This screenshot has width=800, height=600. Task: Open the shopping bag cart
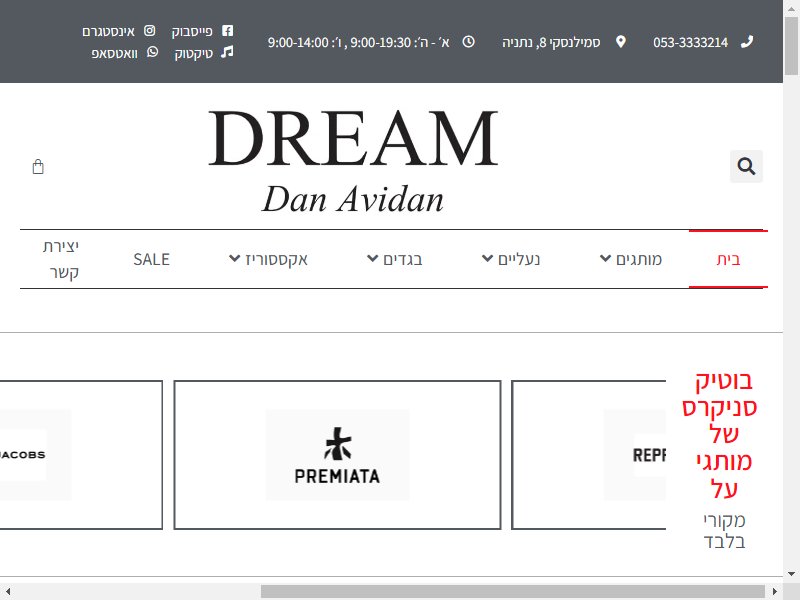coord(38,167)
